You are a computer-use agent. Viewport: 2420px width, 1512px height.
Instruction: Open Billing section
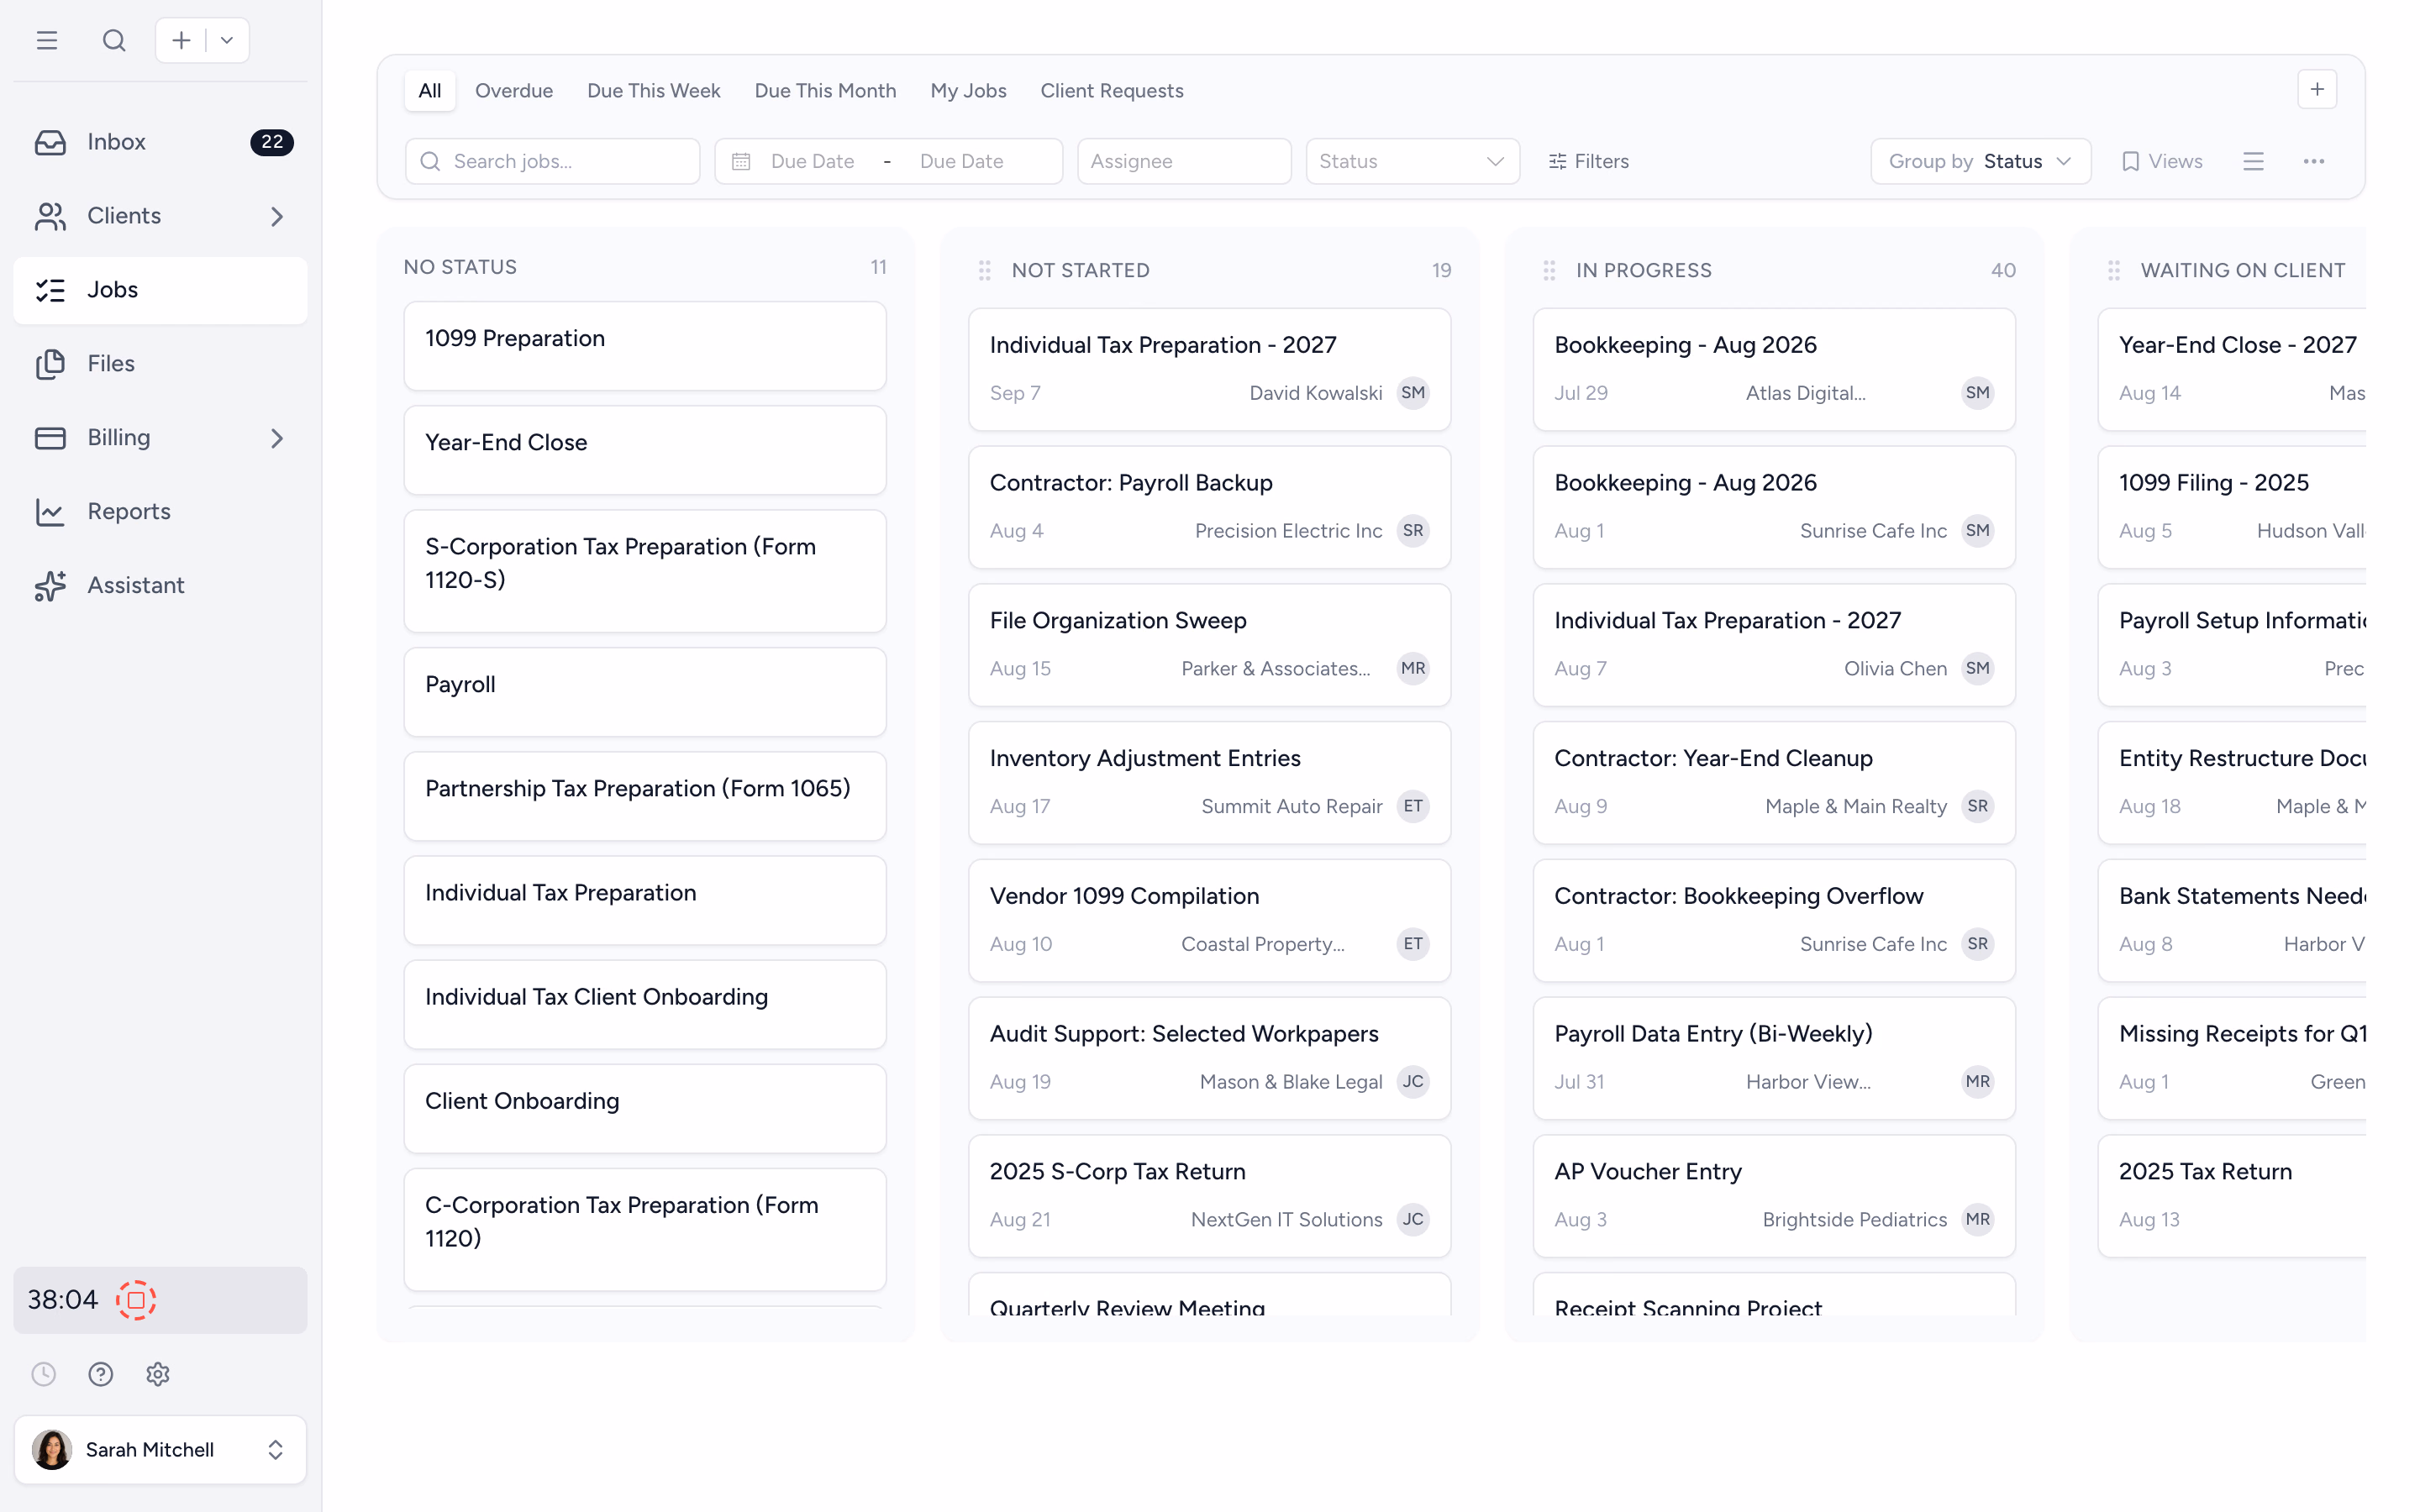[x=161, y=438]
